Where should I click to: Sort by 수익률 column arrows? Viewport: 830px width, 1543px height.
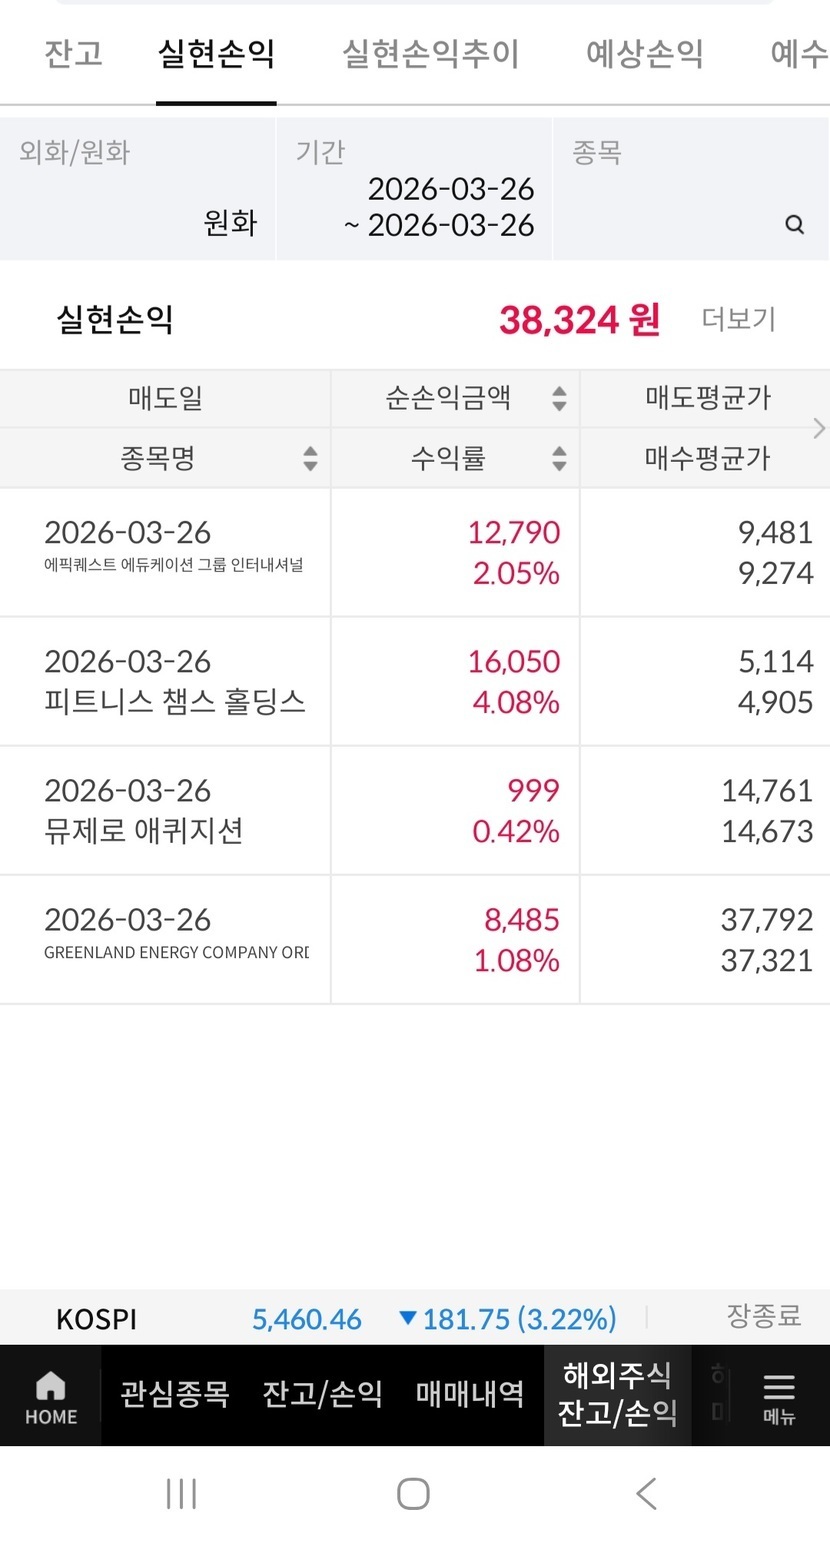pos(559,459)
